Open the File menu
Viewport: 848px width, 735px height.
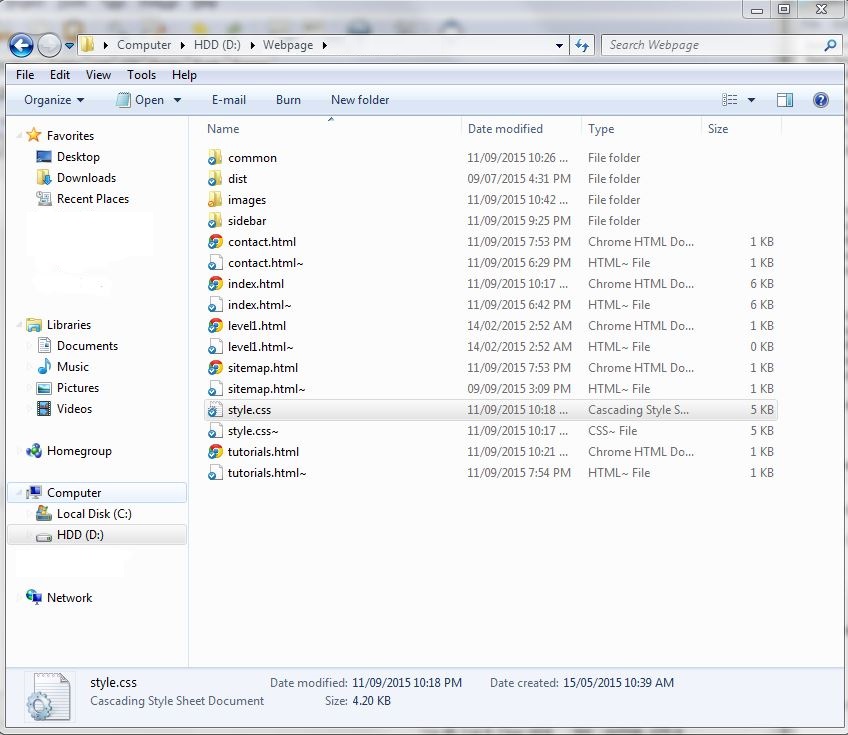25,75
